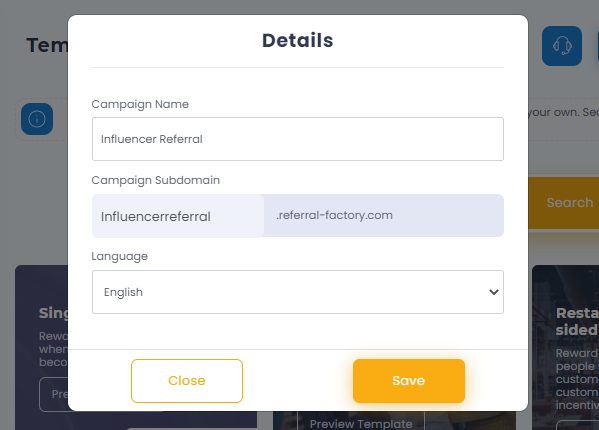Open the English language dropdown
This screenshot has height=430, width=599.
coord(298,292)
